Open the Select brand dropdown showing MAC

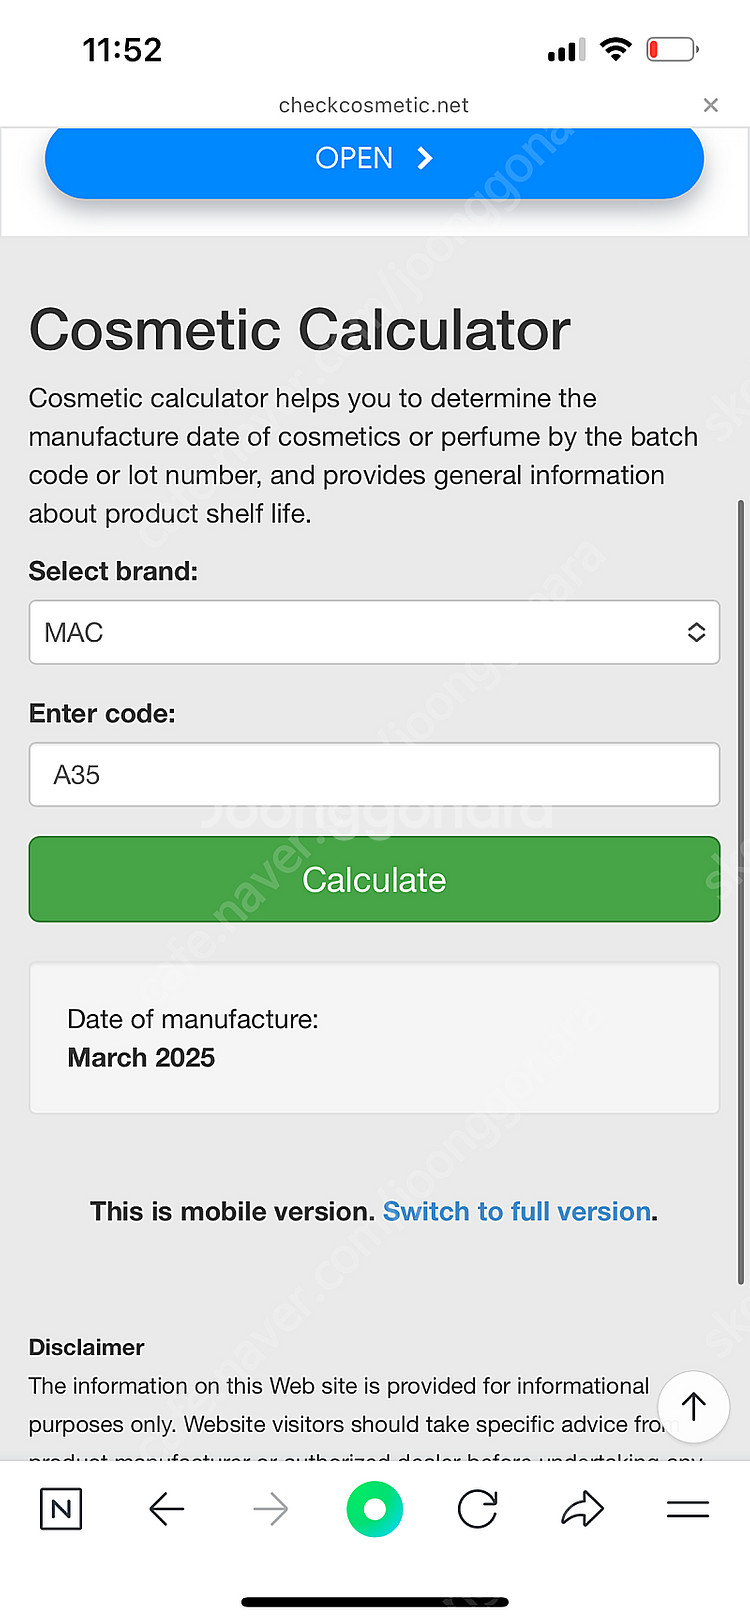point(374,632)
